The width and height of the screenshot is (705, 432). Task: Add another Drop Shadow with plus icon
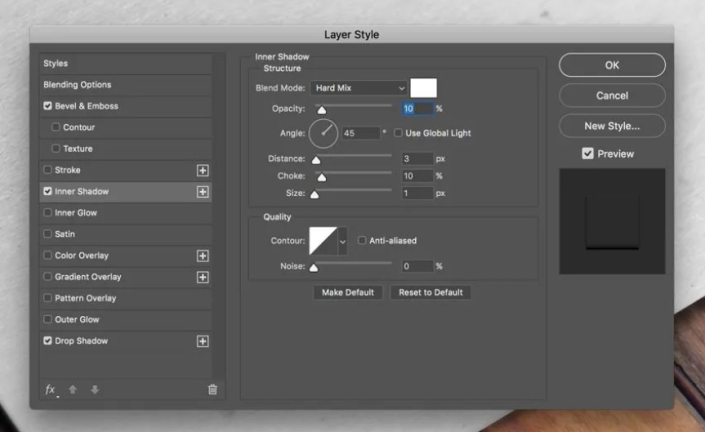[203, 341]
